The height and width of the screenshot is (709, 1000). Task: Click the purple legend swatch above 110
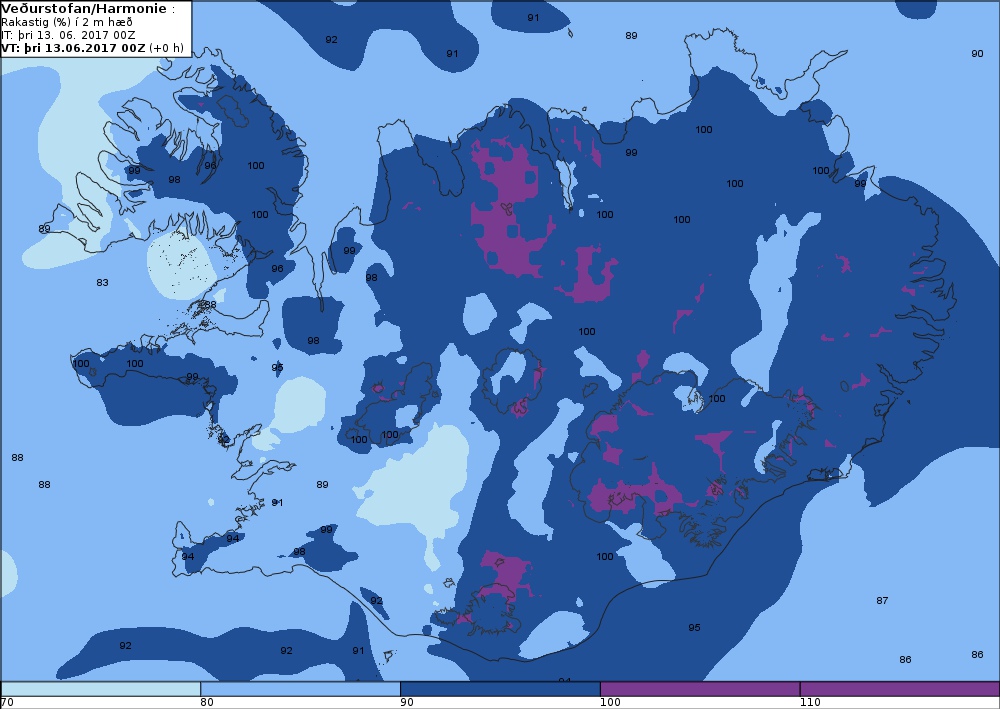900,689
